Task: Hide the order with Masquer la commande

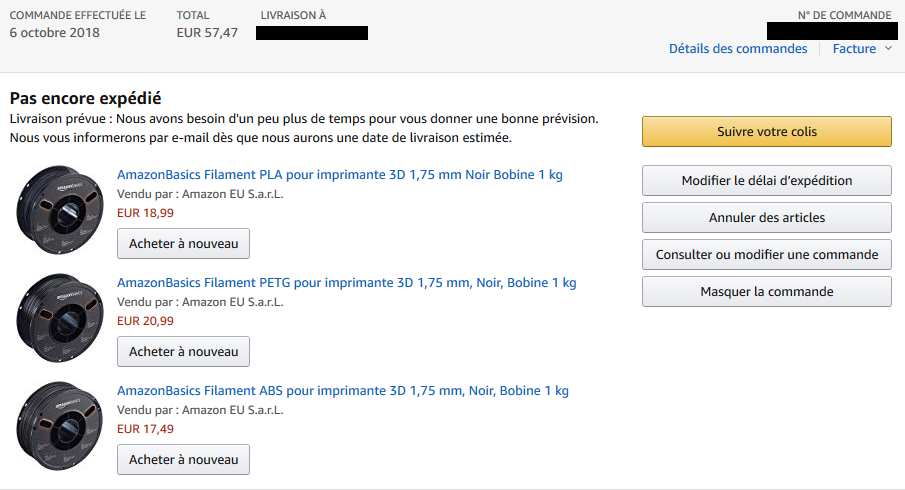Action: pos(766,292)
